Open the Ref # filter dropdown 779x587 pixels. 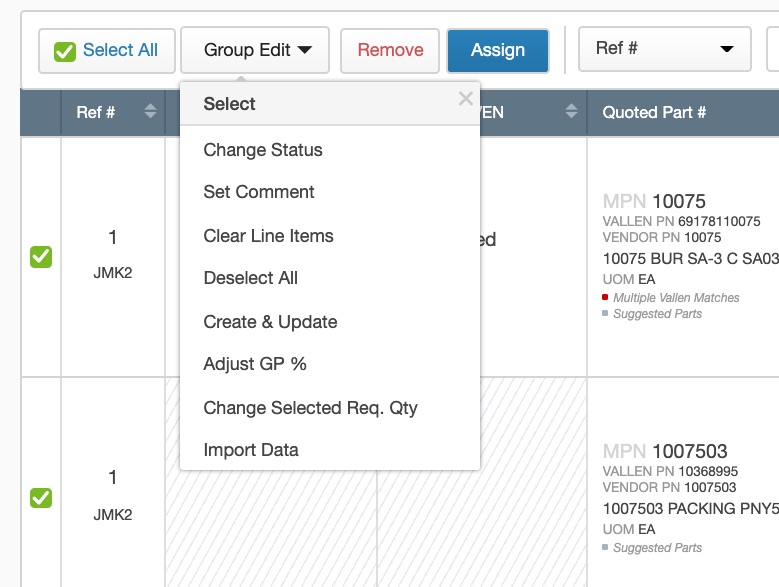pyautogui.click(x=664, y=49)
